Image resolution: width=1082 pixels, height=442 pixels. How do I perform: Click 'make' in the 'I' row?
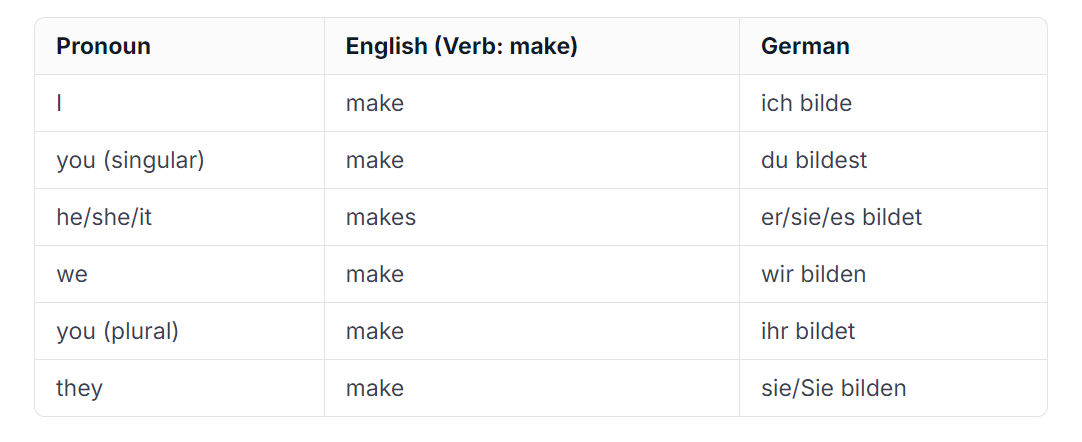click(x=375, y=103)
